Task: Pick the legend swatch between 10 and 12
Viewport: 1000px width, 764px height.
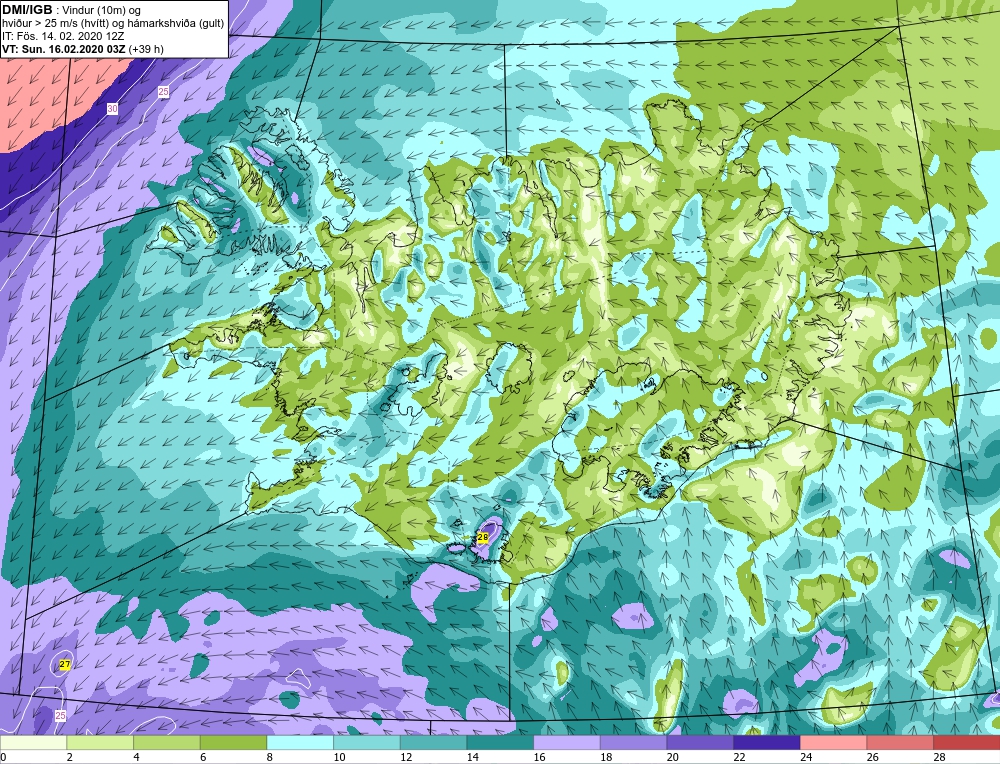Action: (367, 743)
